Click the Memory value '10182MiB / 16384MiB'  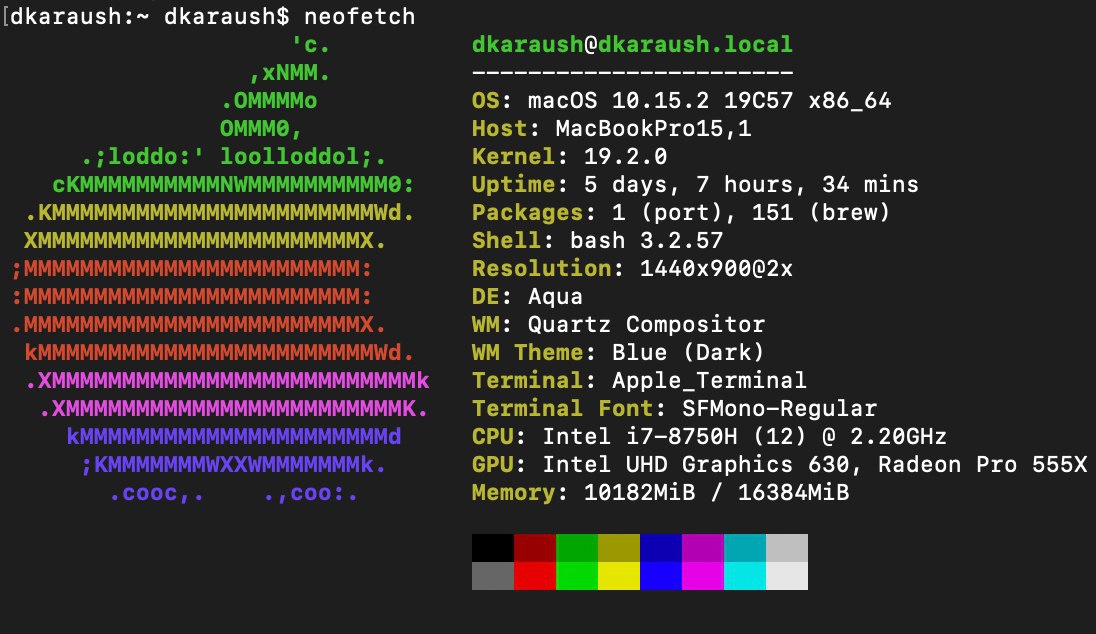pos(716,492)
